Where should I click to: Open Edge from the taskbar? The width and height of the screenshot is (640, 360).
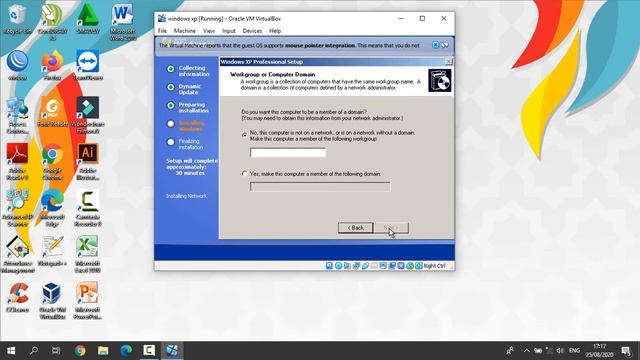[126, 351]
